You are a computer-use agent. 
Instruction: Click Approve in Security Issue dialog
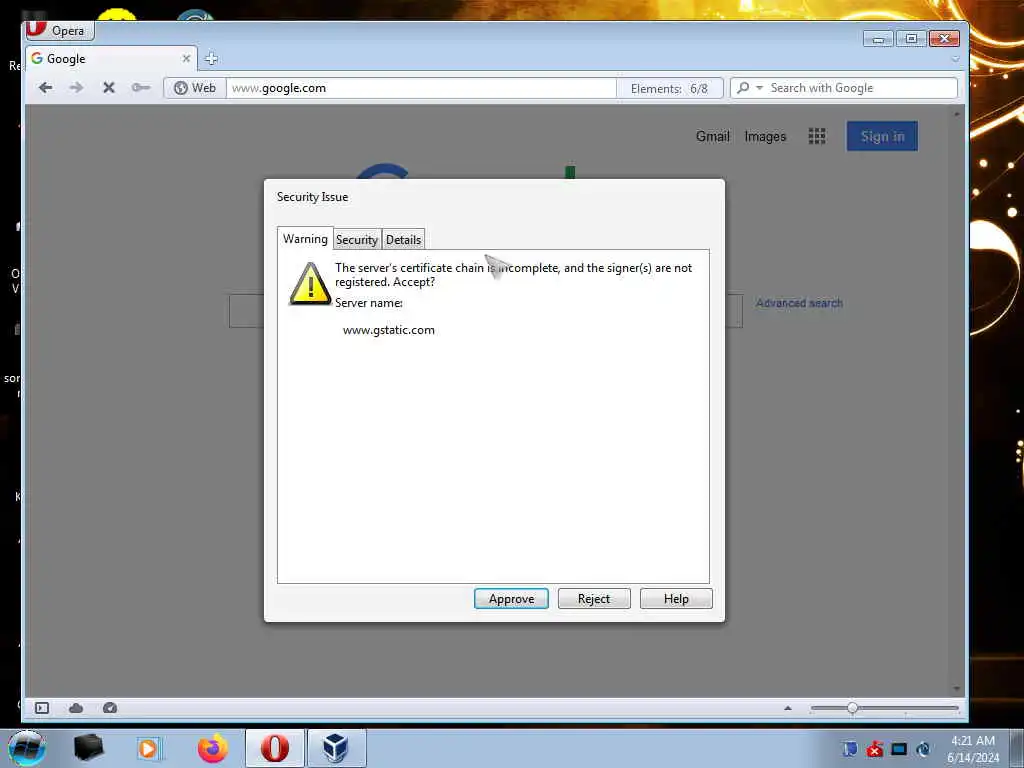click(511, 598)
